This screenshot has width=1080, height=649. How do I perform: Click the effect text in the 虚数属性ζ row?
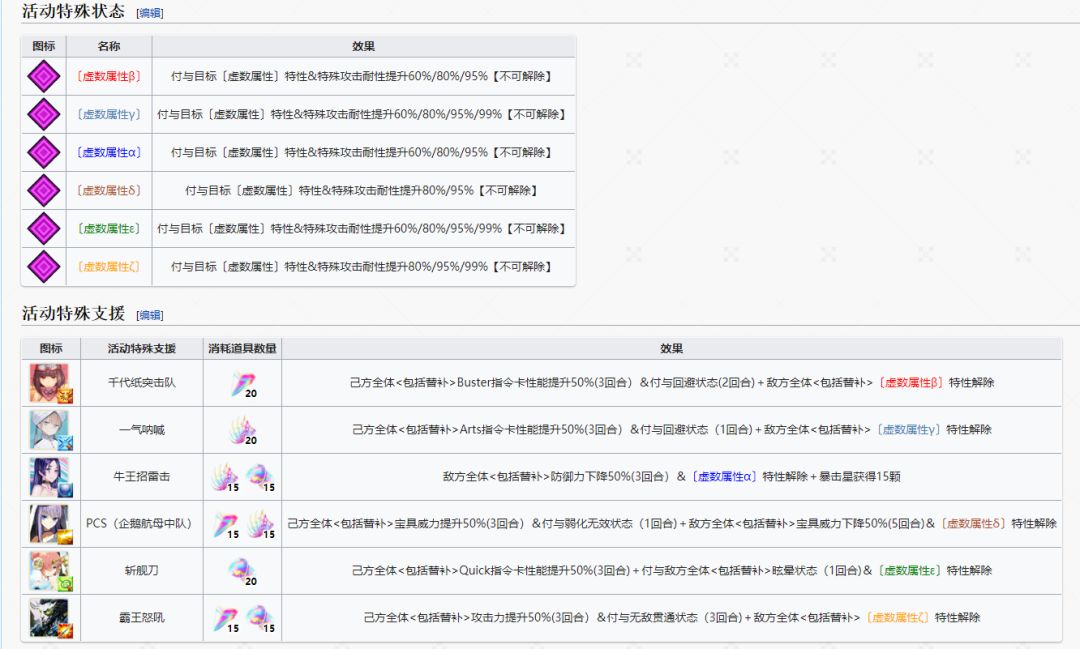coord(361,267)
